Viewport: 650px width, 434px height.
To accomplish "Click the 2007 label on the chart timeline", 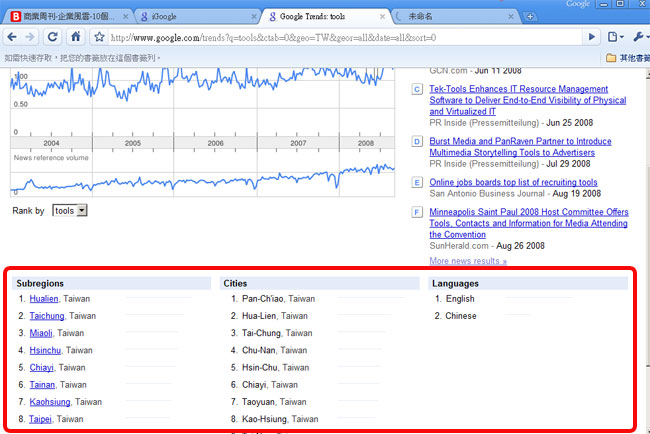I will click(298, 143).
